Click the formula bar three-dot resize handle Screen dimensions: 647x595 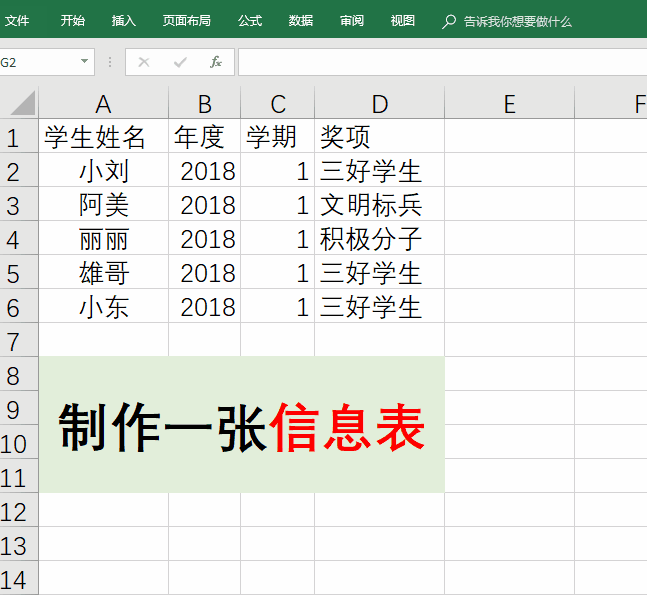coord(110,62)
